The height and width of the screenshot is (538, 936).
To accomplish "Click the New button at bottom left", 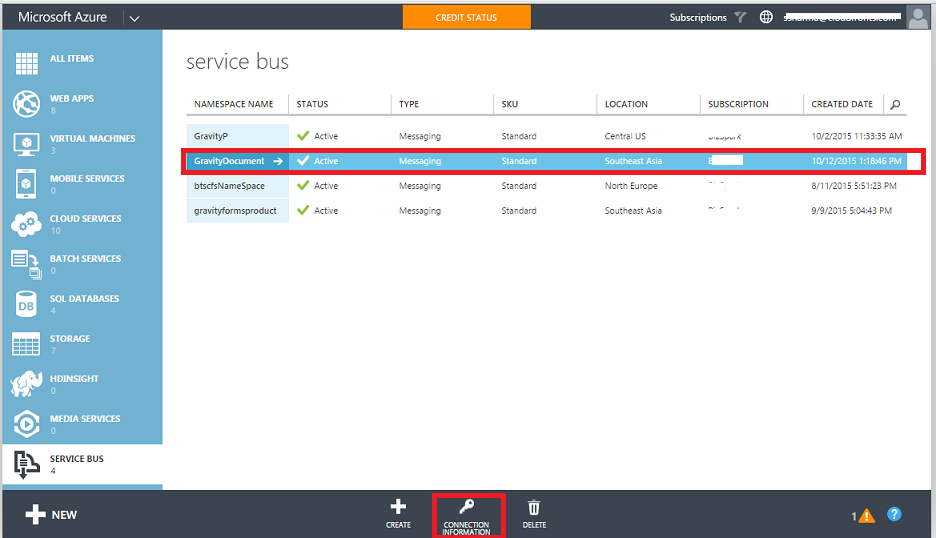I will 52,514.
